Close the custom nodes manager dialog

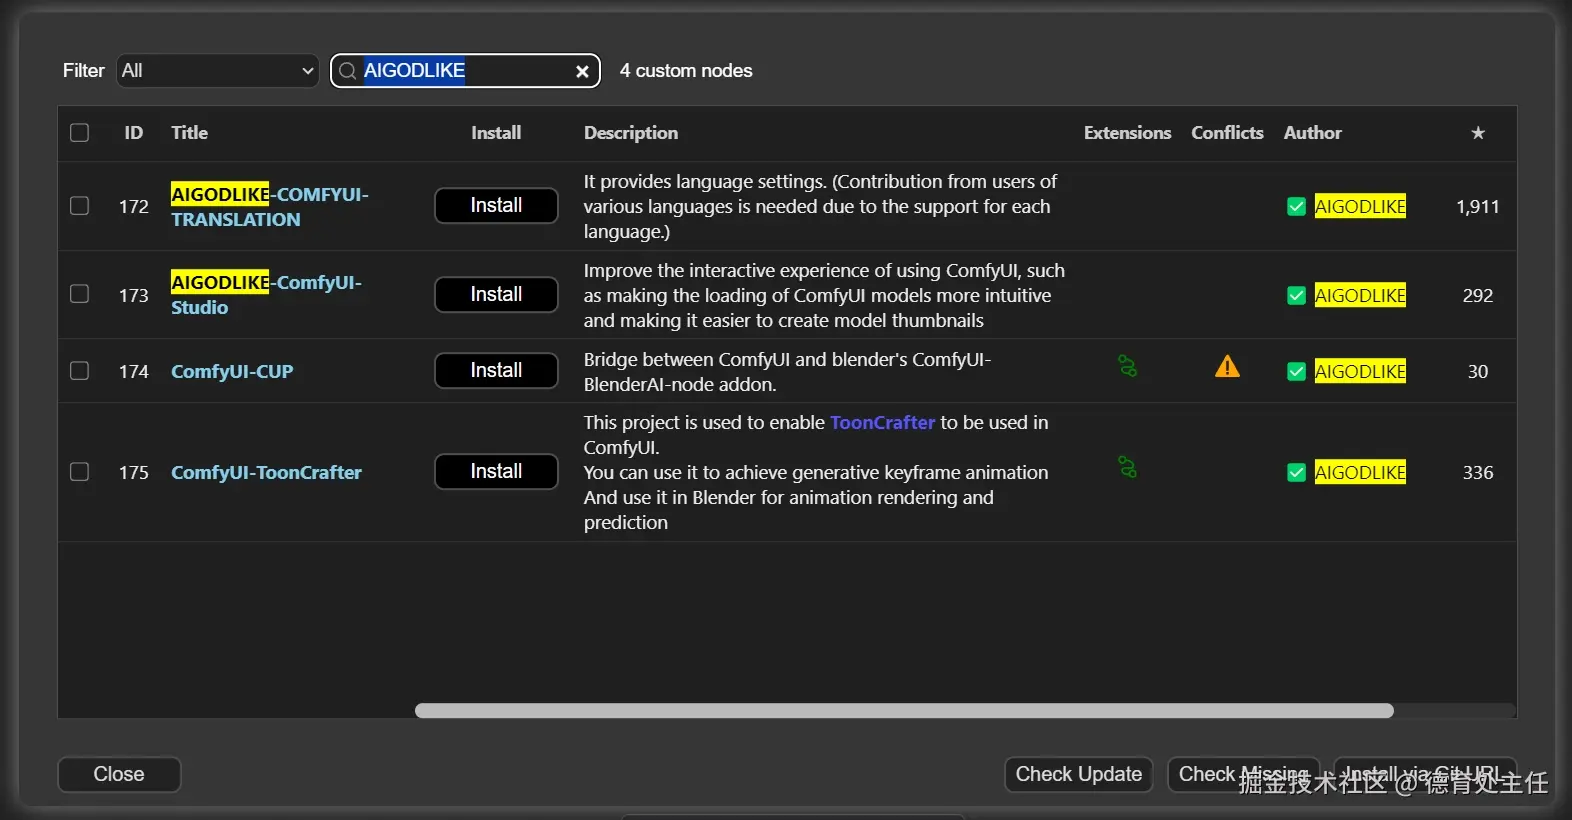click(x=119, y=775)
